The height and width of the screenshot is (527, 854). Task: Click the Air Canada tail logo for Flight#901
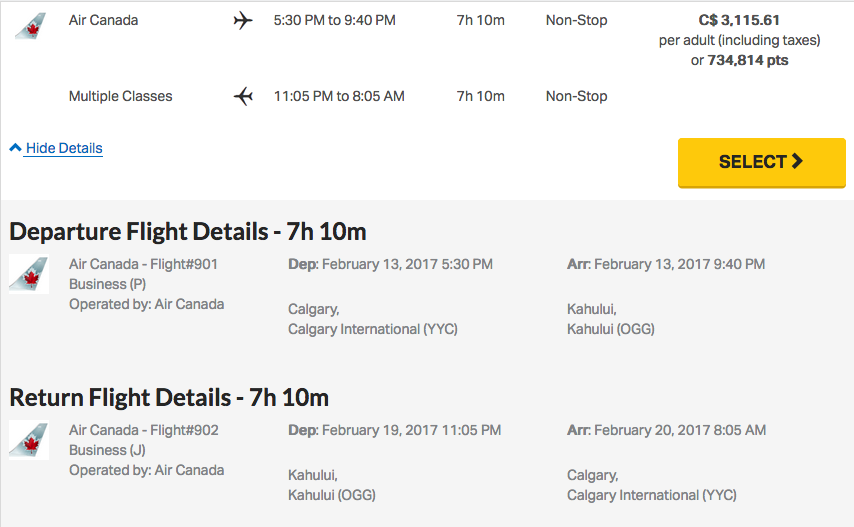[x=29, y=274]
